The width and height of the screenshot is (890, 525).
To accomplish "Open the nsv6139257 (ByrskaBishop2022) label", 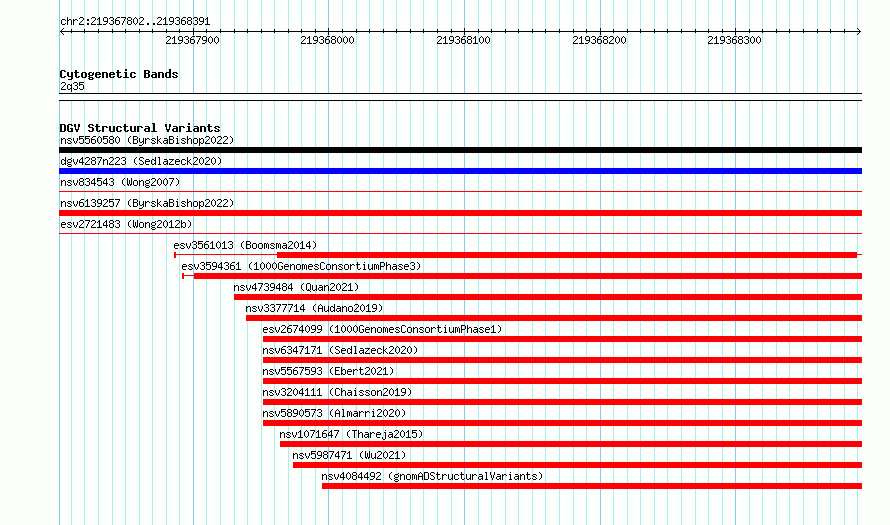I will (x=147, y=203).
